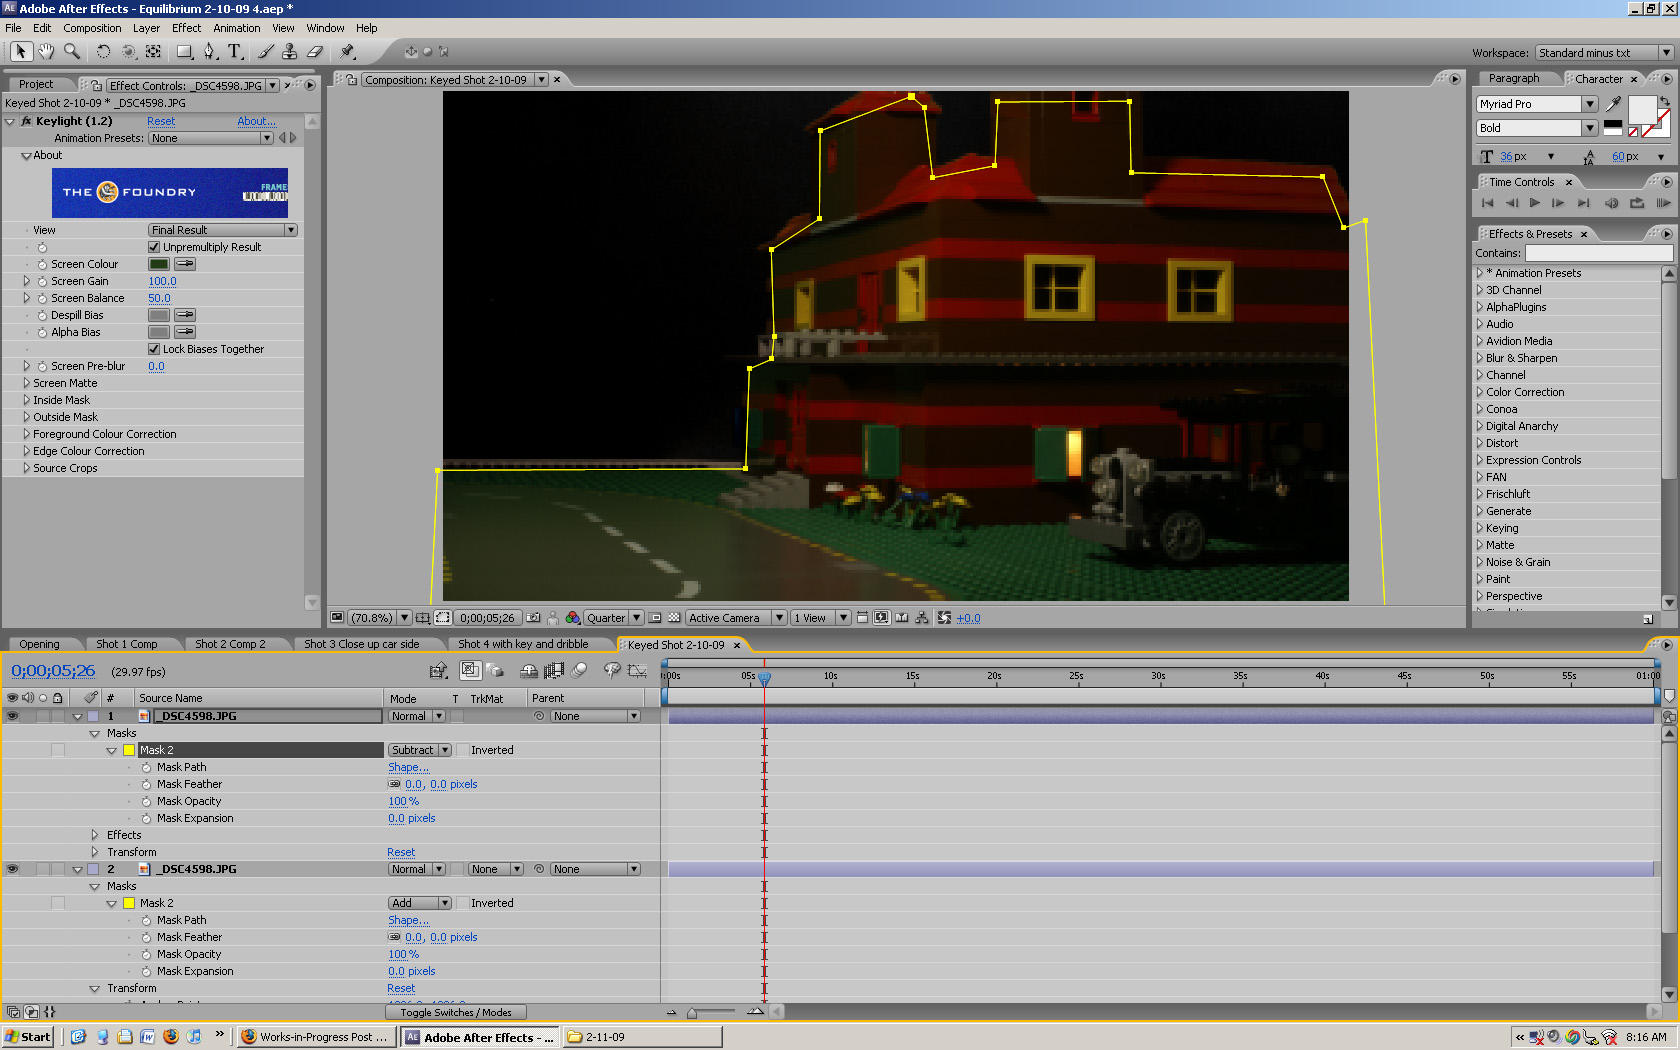Viewport: 1680px width, 1050px height.
Task: Select the Brush tool
Action: click(x=265, y=51)
